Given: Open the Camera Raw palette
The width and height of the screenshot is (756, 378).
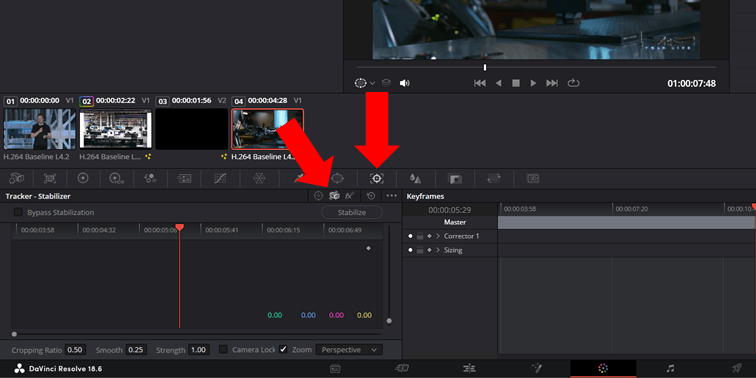Looking at the screenshot, I should [17, 178].
